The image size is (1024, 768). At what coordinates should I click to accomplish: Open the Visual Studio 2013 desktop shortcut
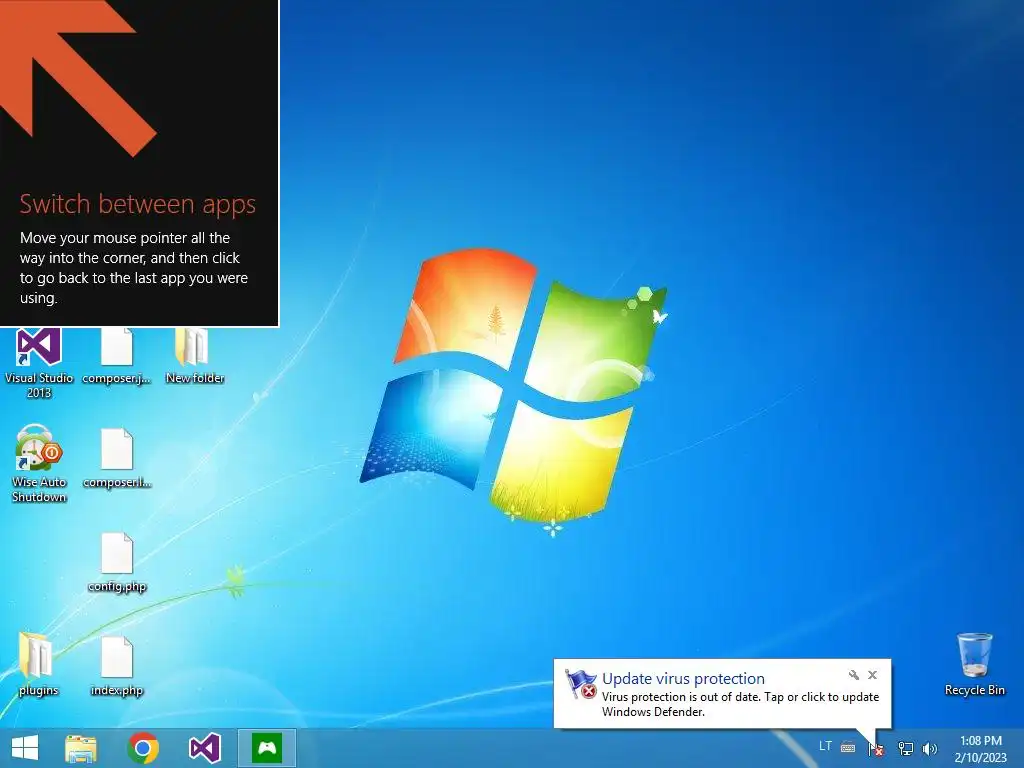click(39, 363)
